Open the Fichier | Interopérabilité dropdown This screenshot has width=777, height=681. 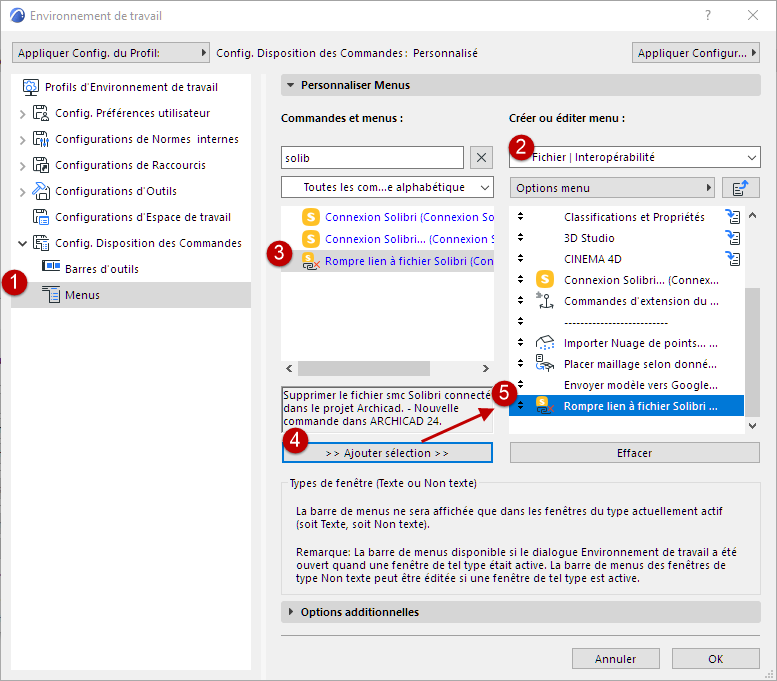coord(634,157)
